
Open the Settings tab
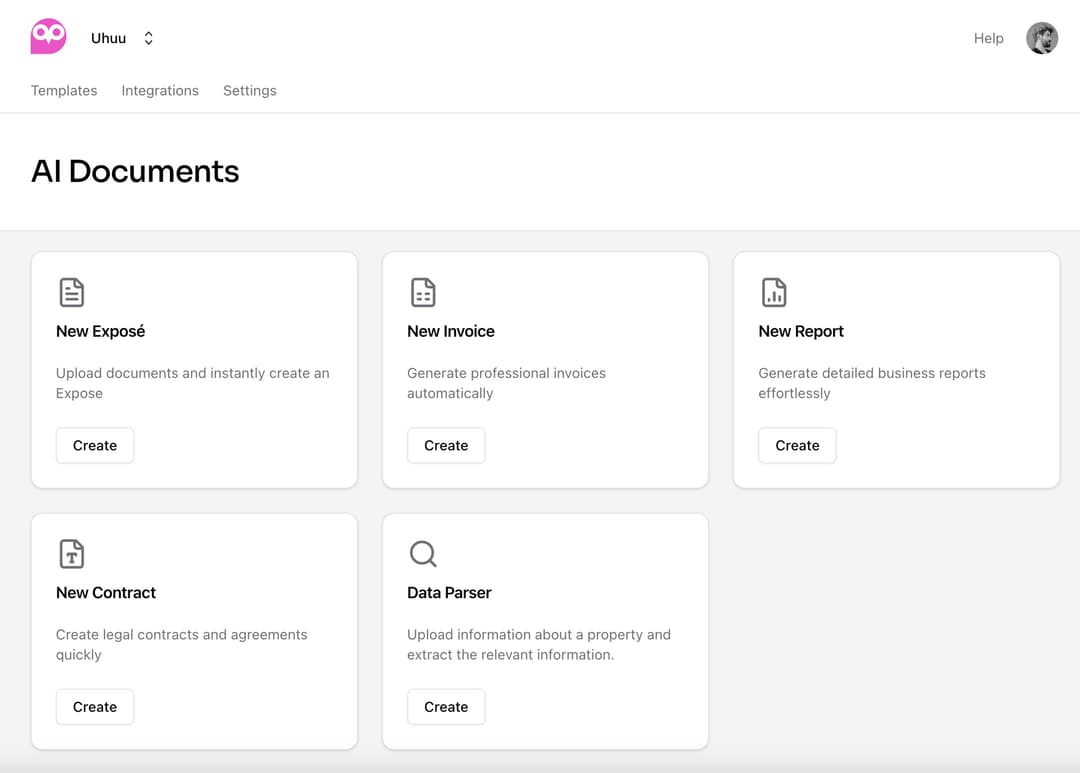point(250,90)
